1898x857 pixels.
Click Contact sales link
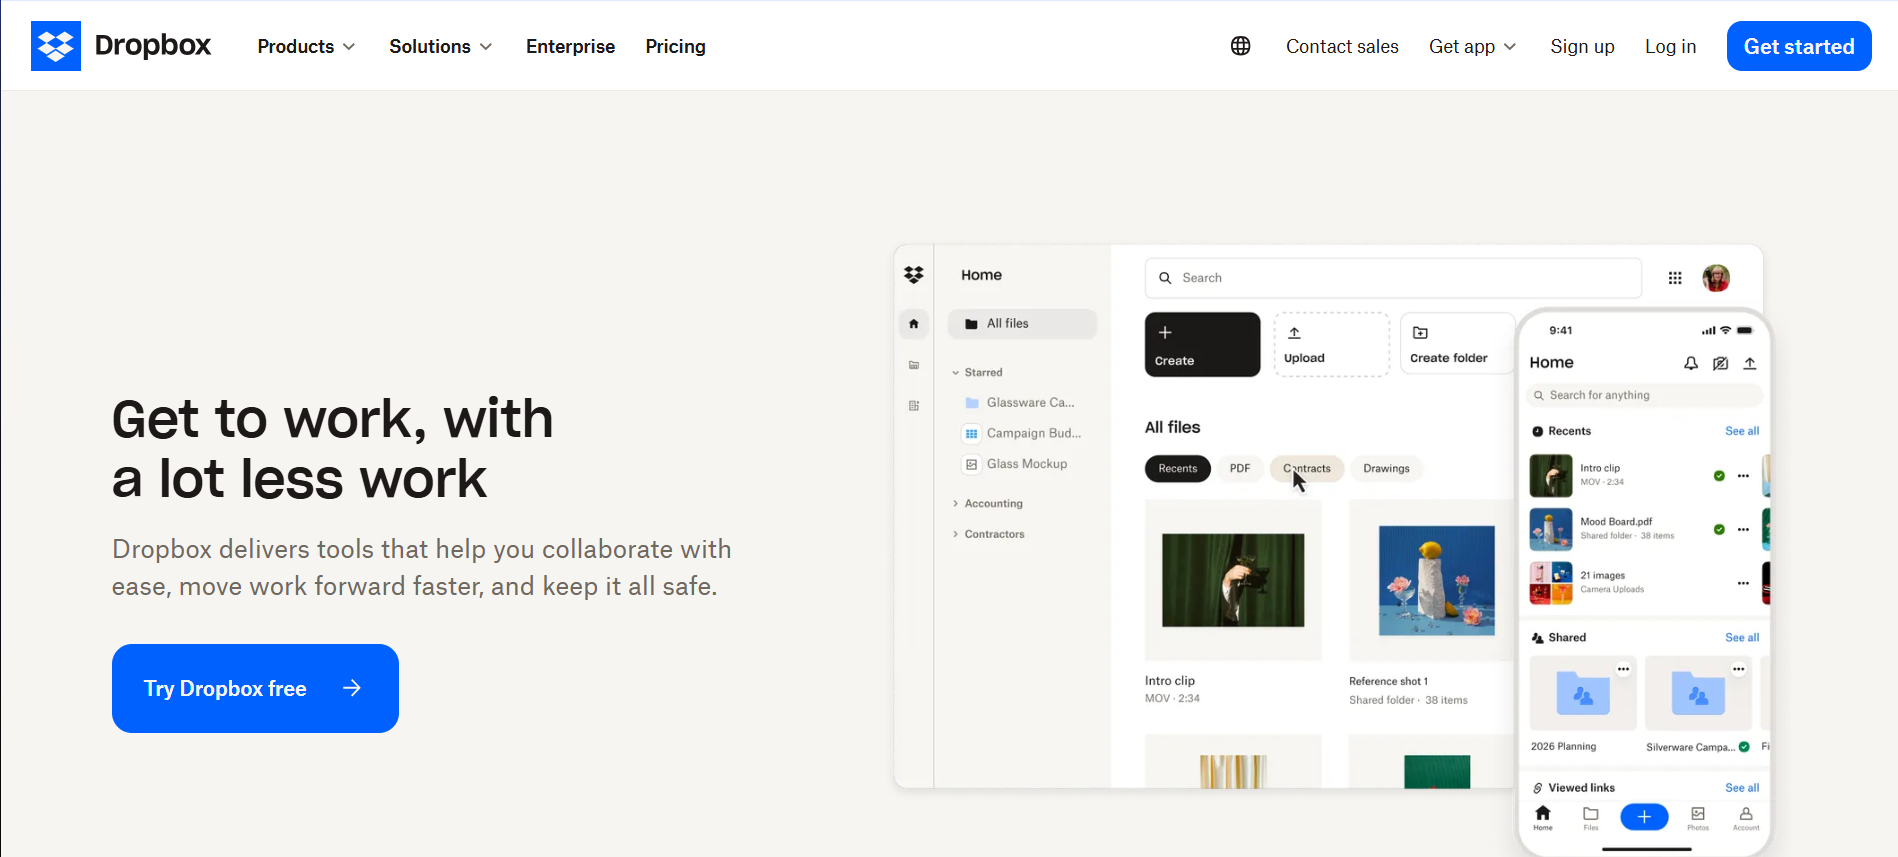tap(1342, 46)
